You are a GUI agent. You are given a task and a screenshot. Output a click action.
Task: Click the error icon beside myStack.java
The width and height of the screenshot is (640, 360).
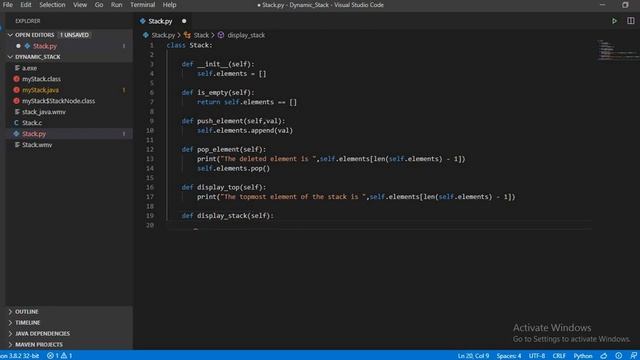click(16, 90)
